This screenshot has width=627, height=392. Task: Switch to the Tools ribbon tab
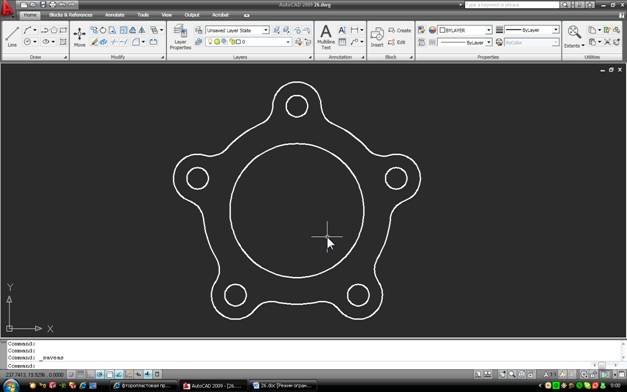(143, 15)
